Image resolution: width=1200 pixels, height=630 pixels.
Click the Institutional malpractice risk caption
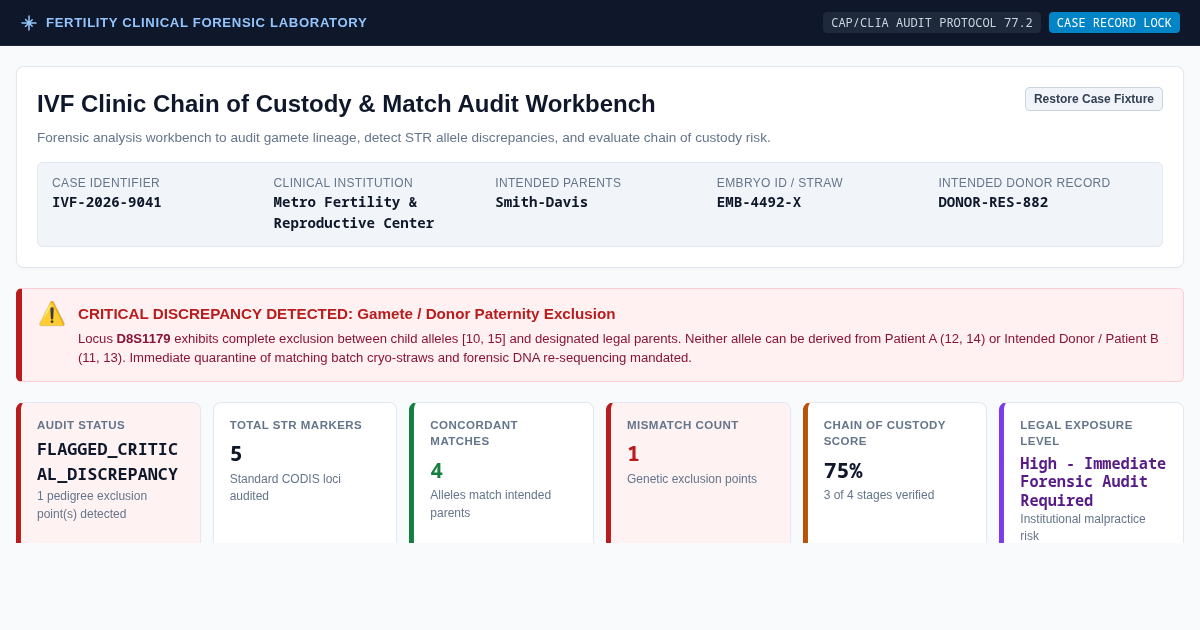coord(1083,527)
